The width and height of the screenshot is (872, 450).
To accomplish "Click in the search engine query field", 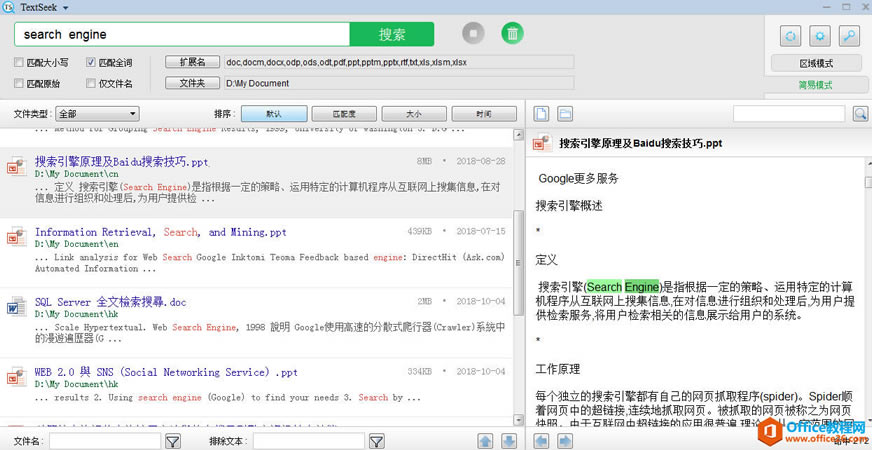I will pyautogui.click(x=182, y=34).
